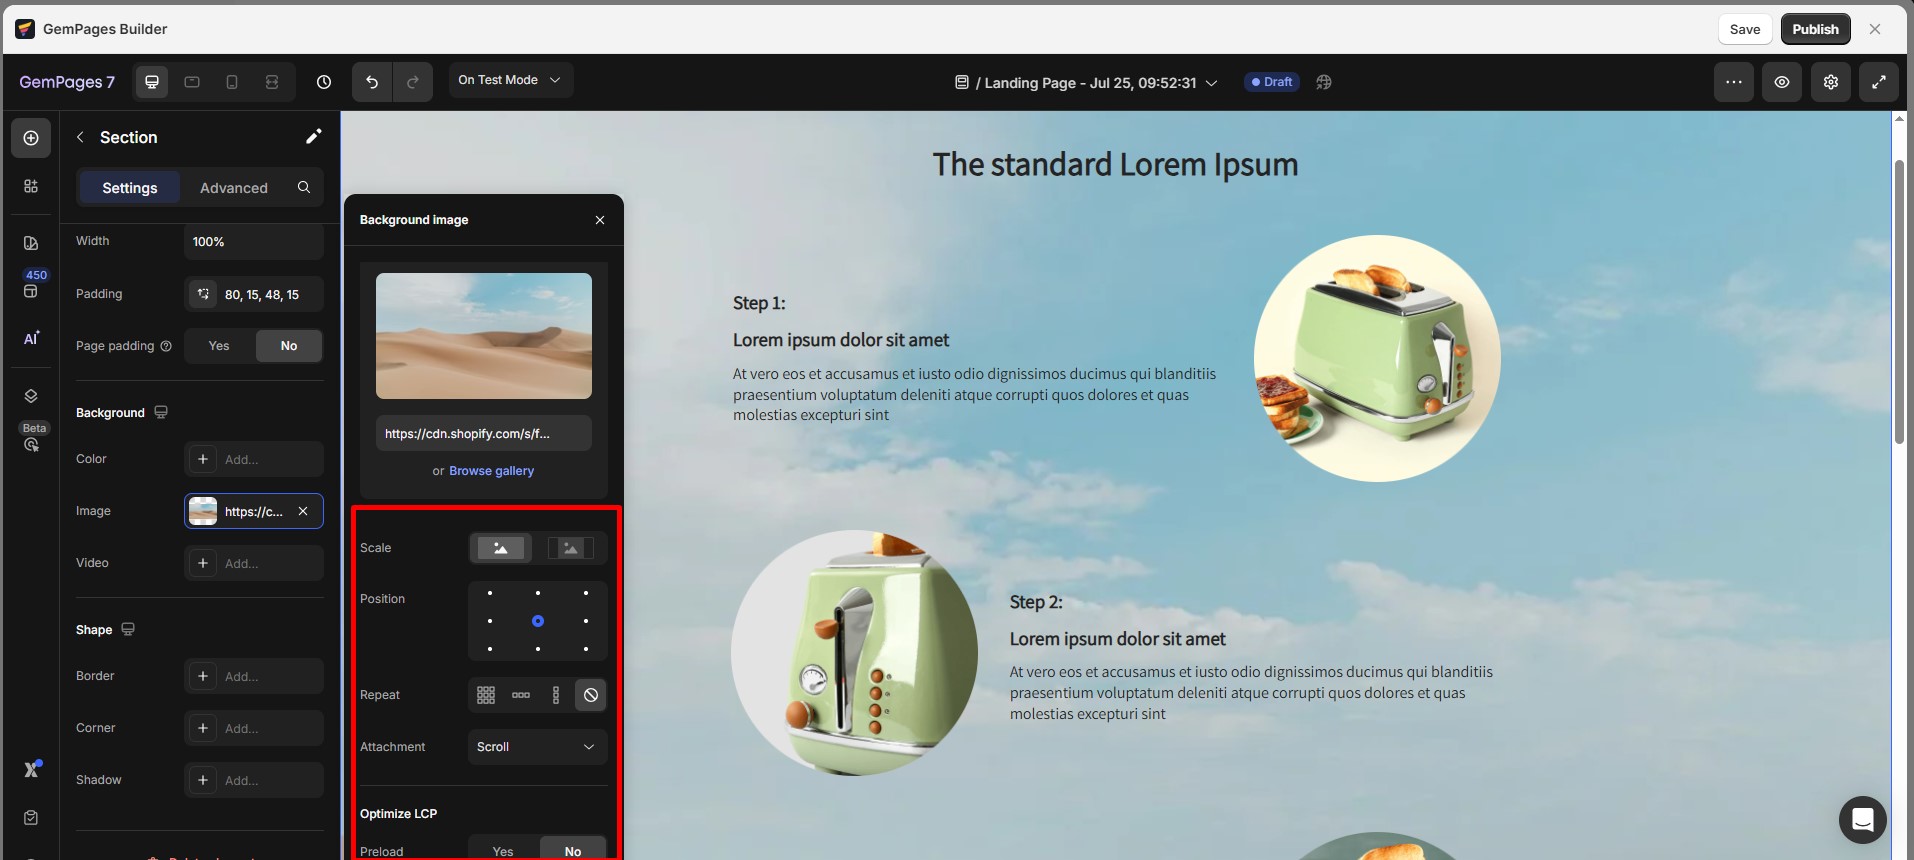The width and height of the screenshot is (1914, 860).
Task: Go back from the Section panel
Action: click(x=80, y=137)
